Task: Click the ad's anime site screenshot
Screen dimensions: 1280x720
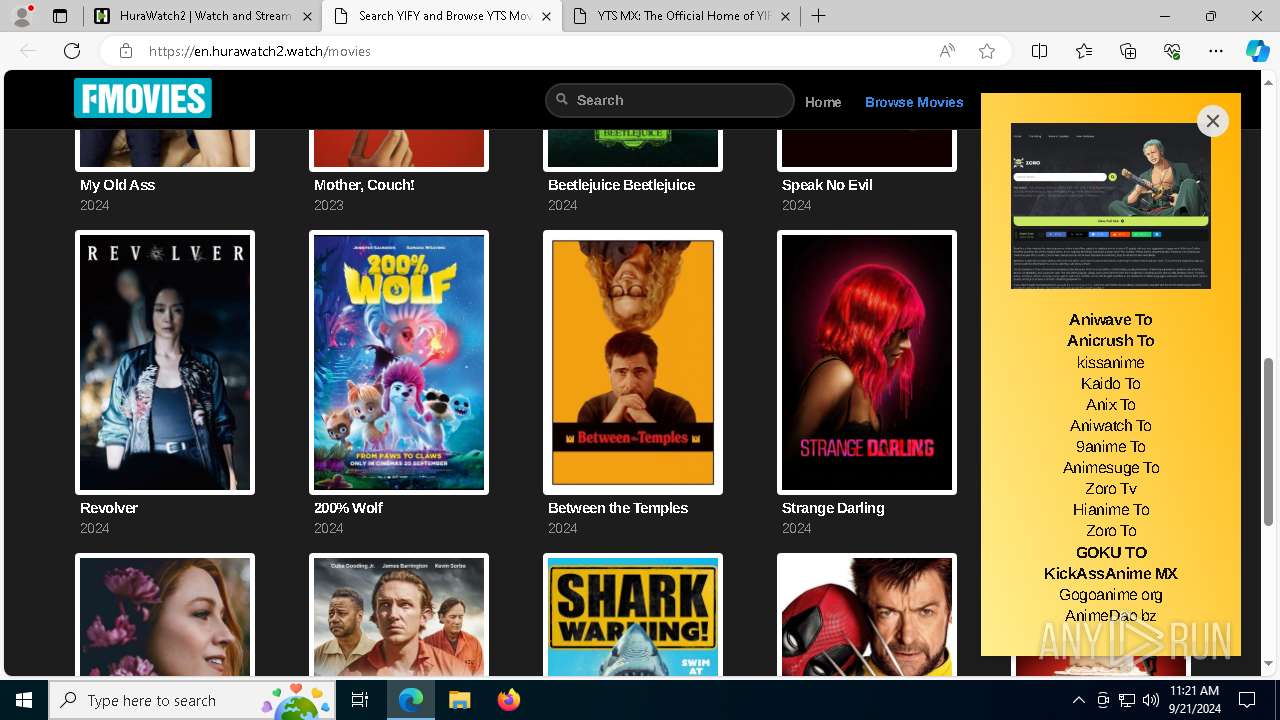Action: point(1111,206)
